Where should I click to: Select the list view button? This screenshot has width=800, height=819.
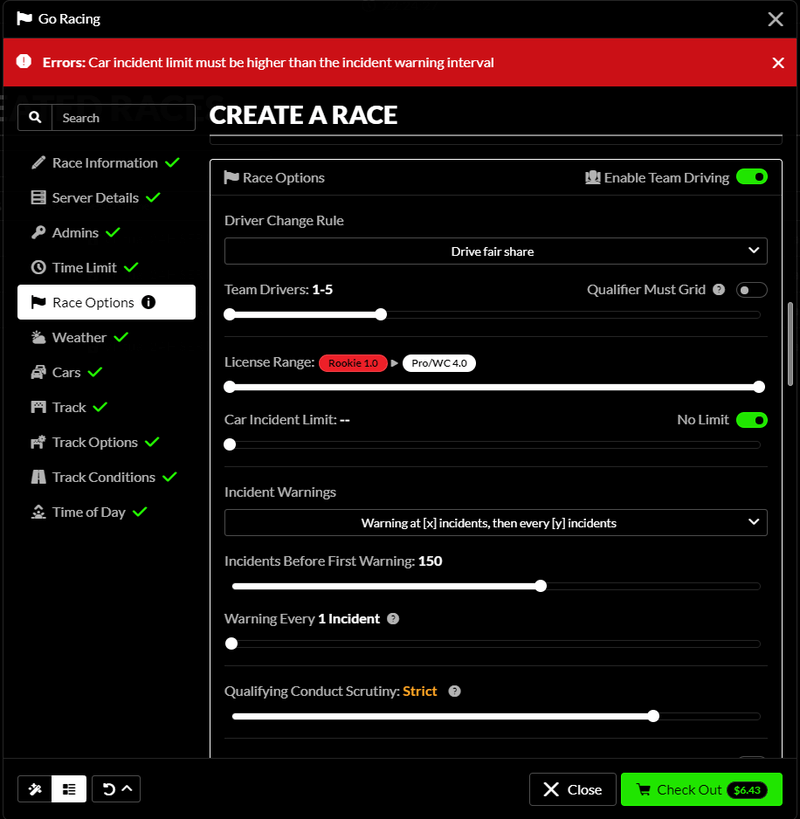click(69, 789)
